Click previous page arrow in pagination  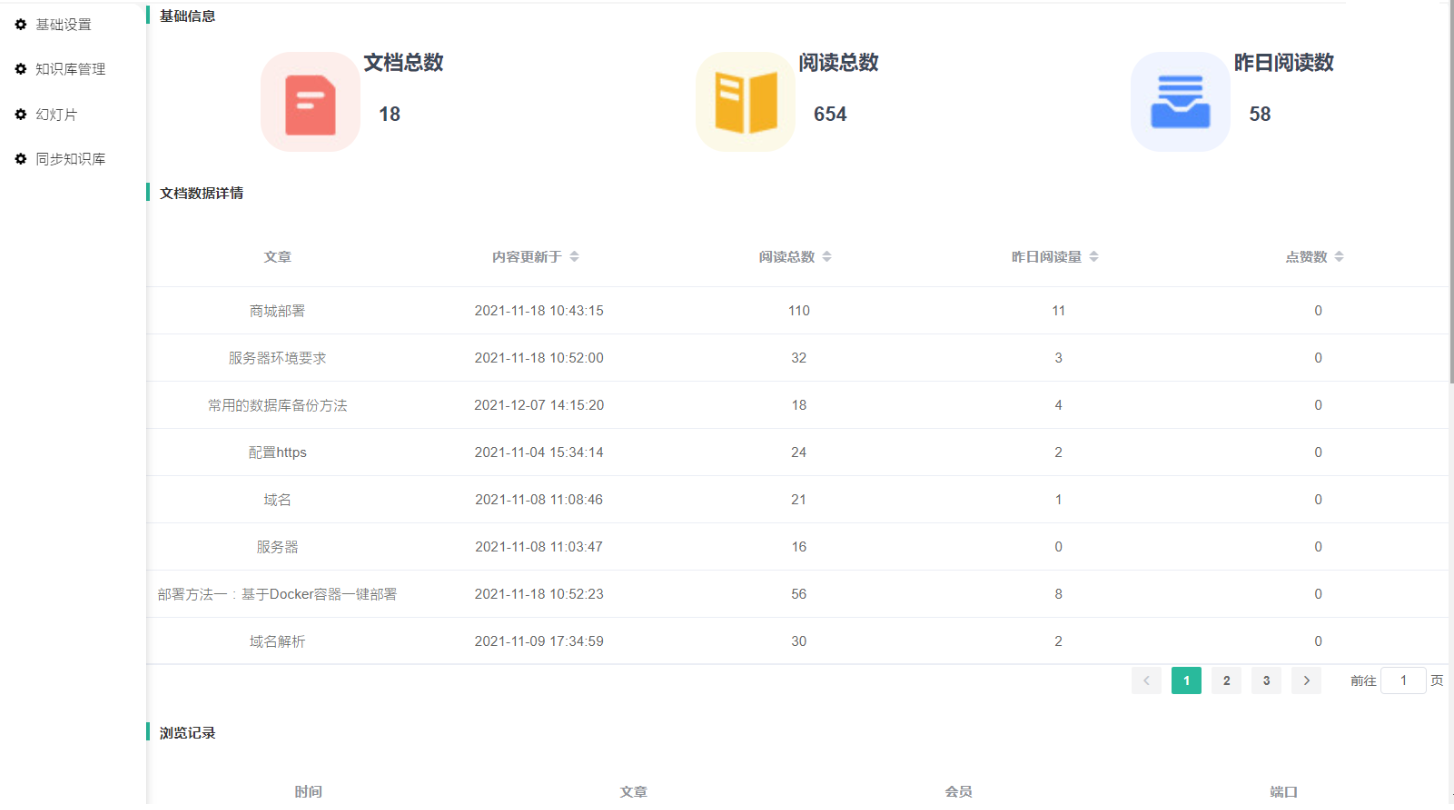point(1146,681)
